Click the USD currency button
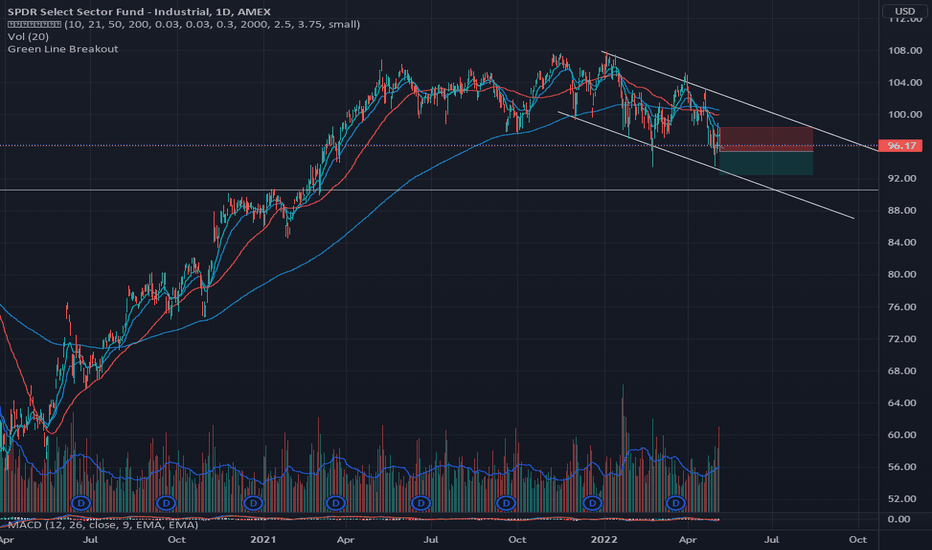932x550 pixels. [905, 11]
